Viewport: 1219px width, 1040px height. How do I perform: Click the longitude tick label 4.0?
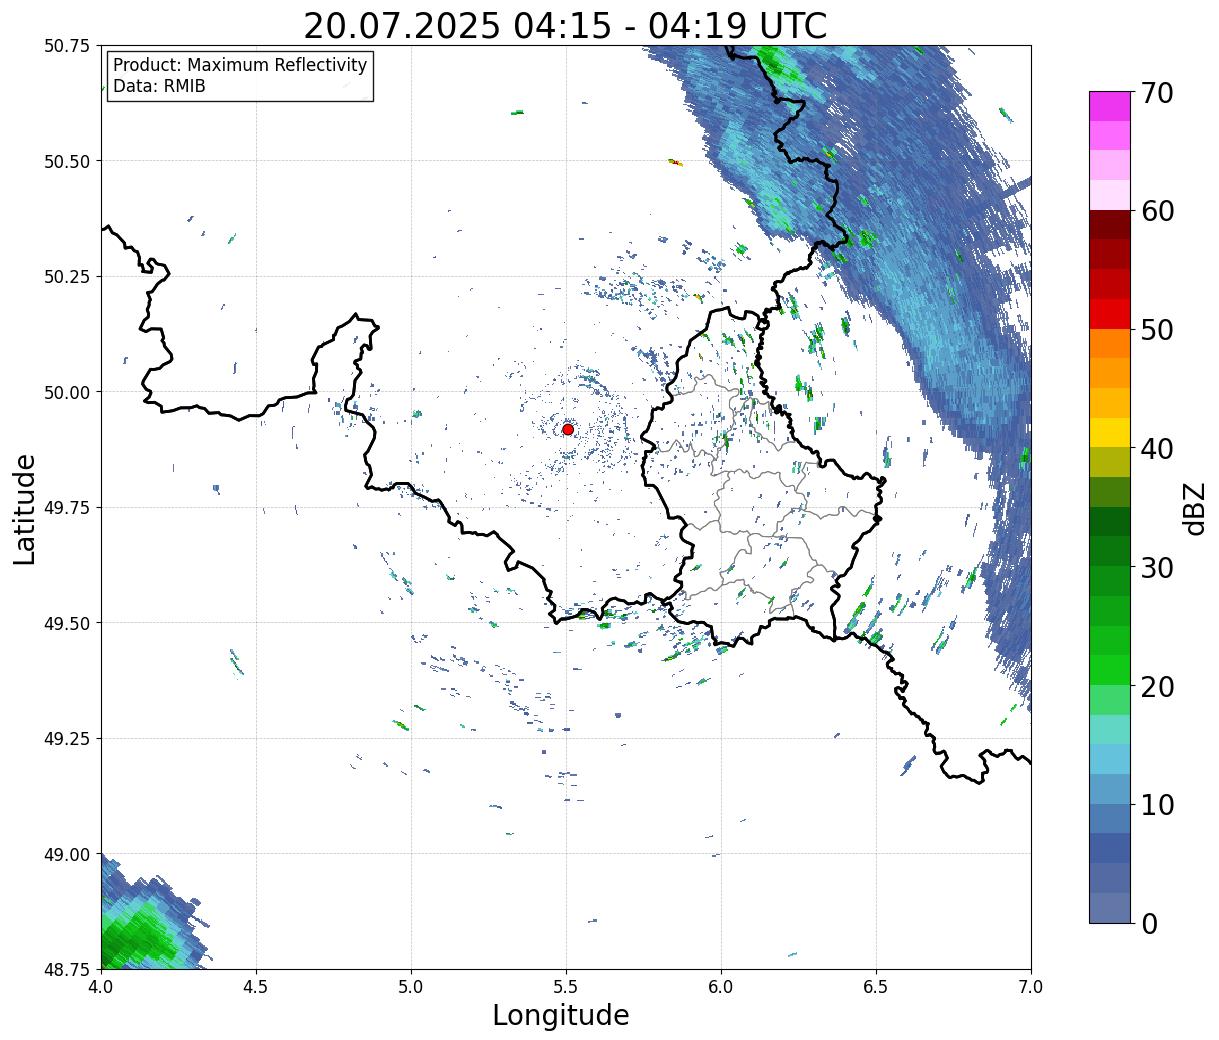coord(101,986)
